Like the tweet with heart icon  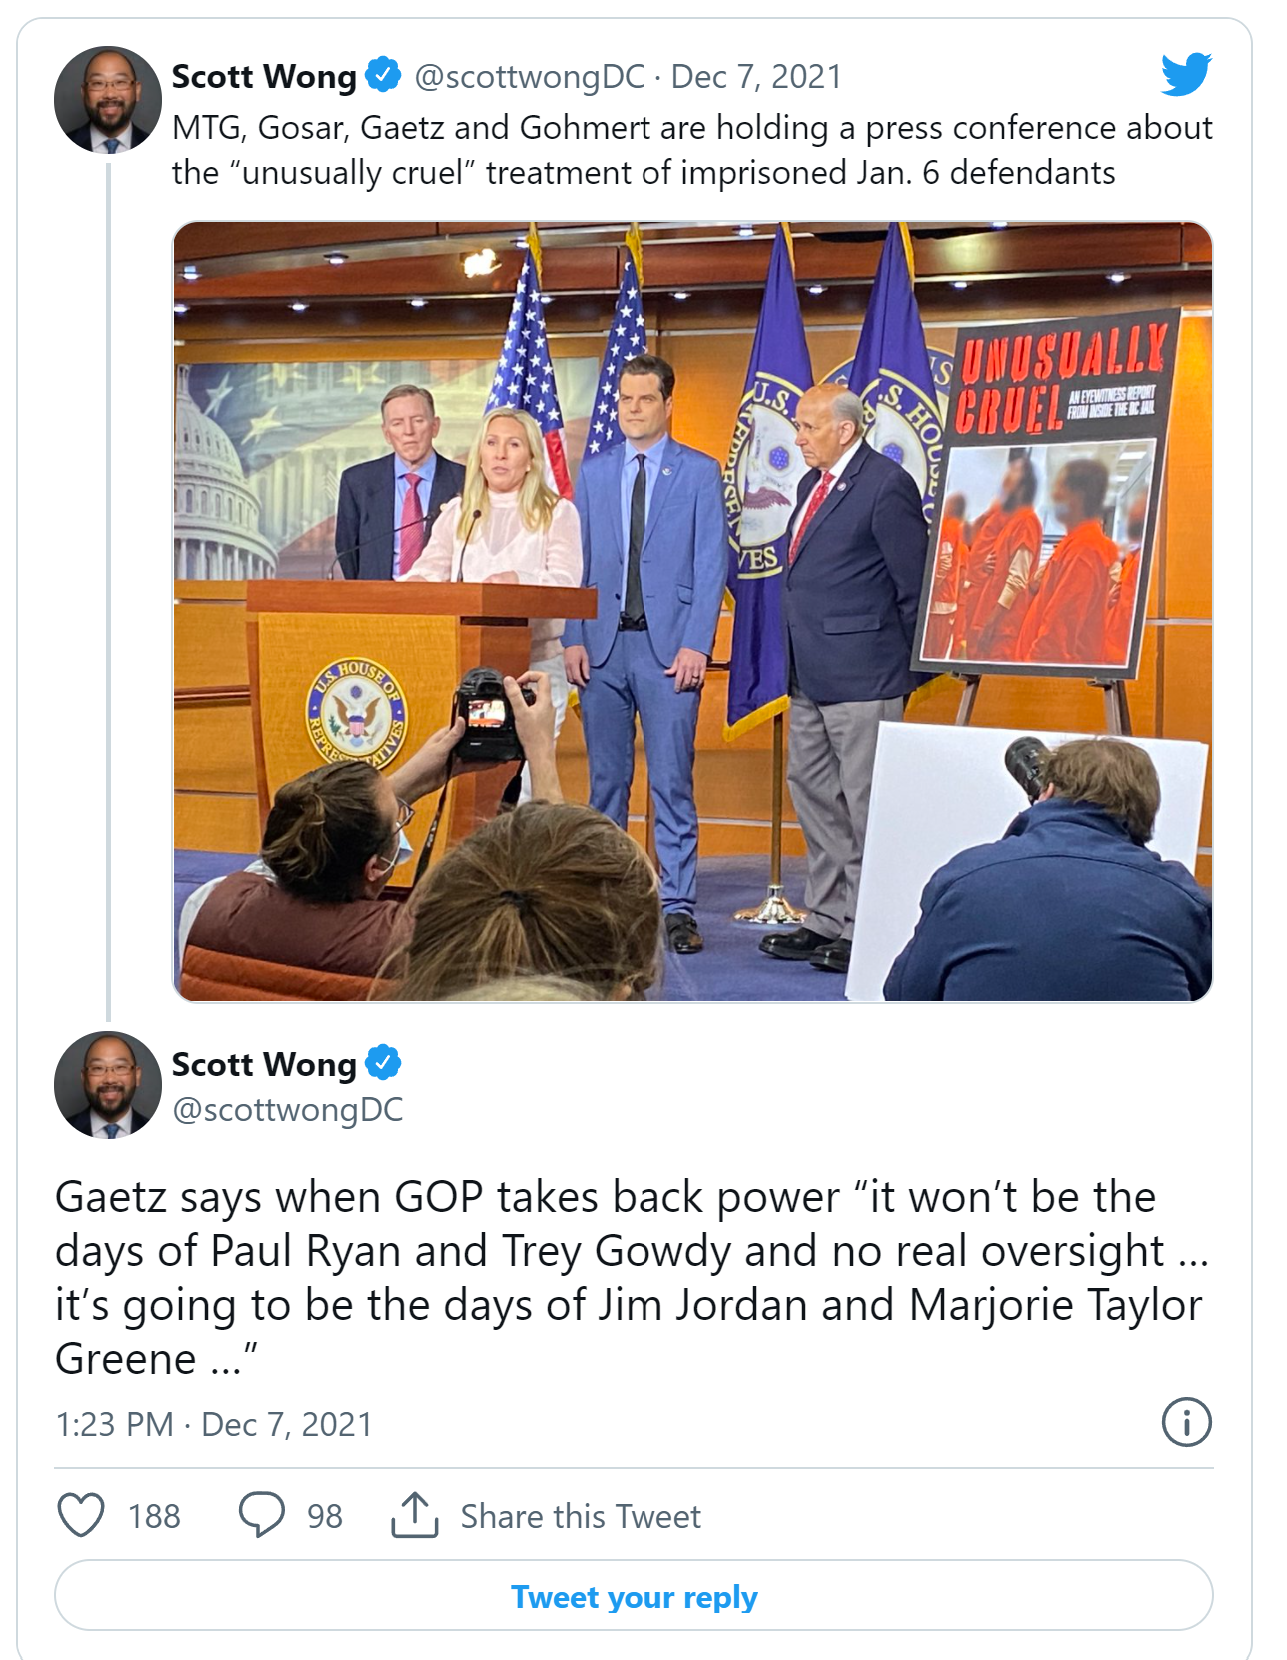tap(81, 1515)
